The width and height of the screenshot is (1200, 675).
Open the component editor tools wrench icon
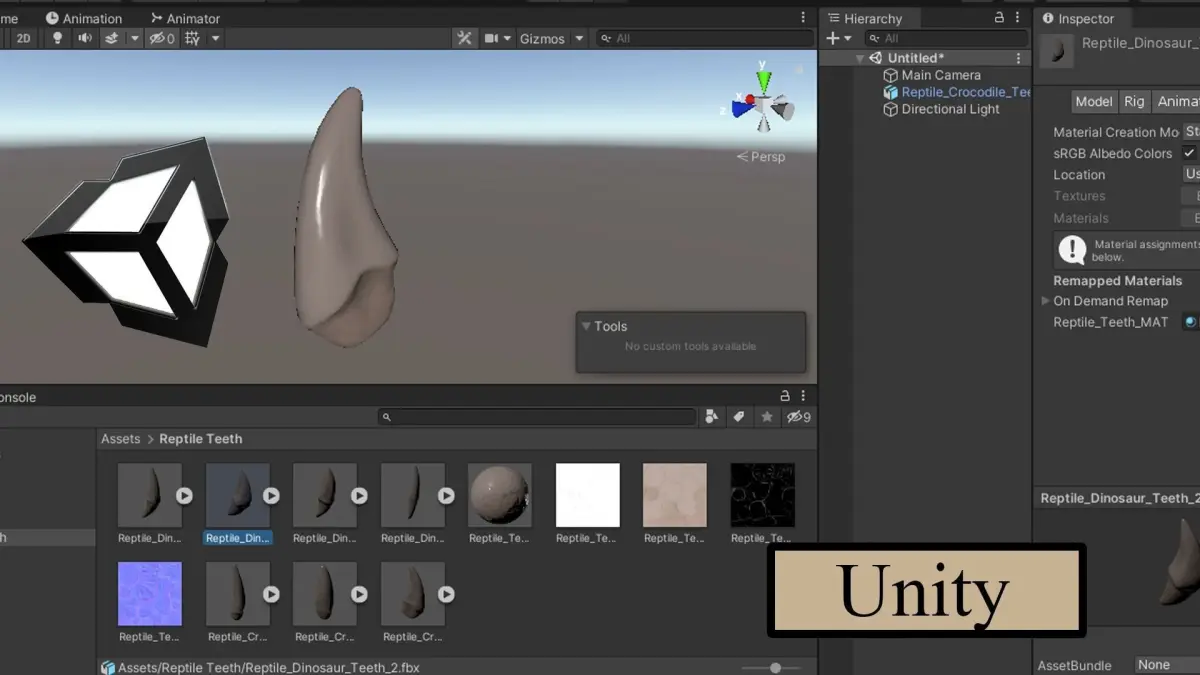[464, 38]
